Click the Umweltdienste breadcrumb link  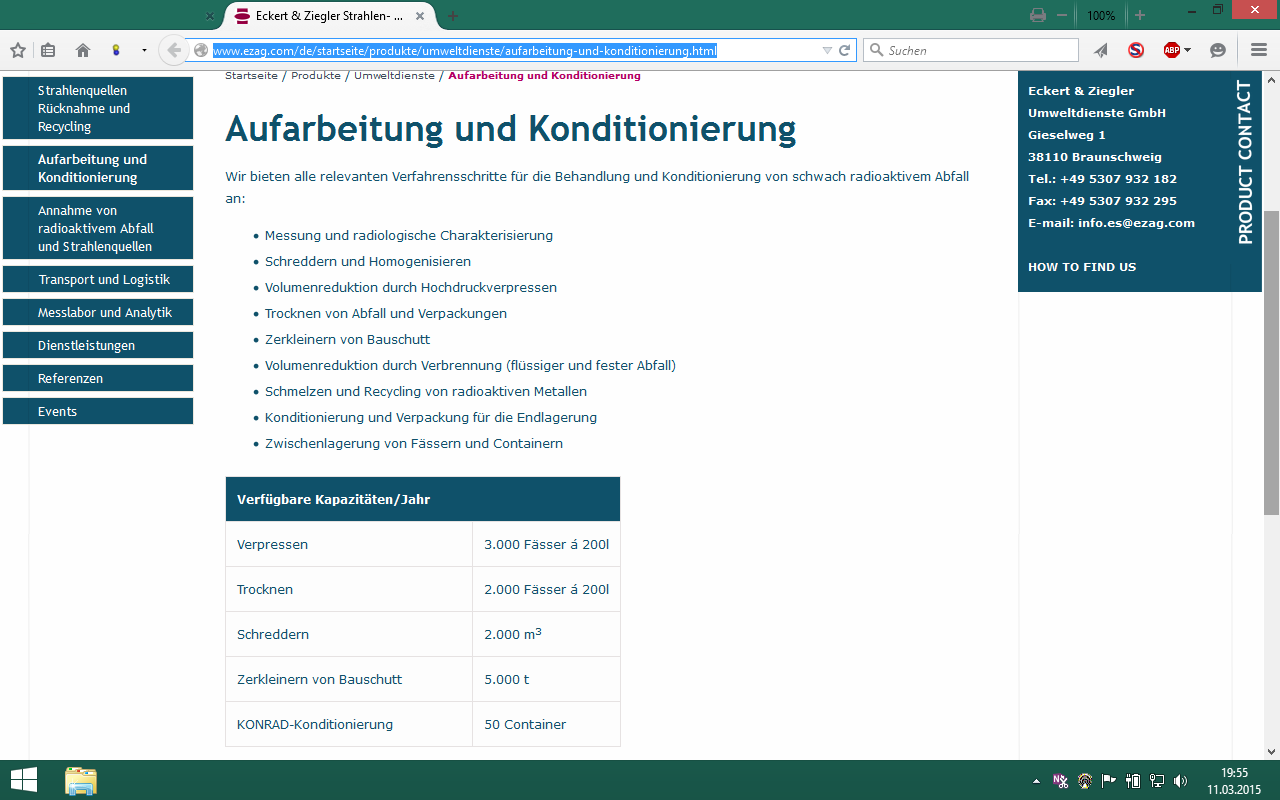(x=394, y=75)
